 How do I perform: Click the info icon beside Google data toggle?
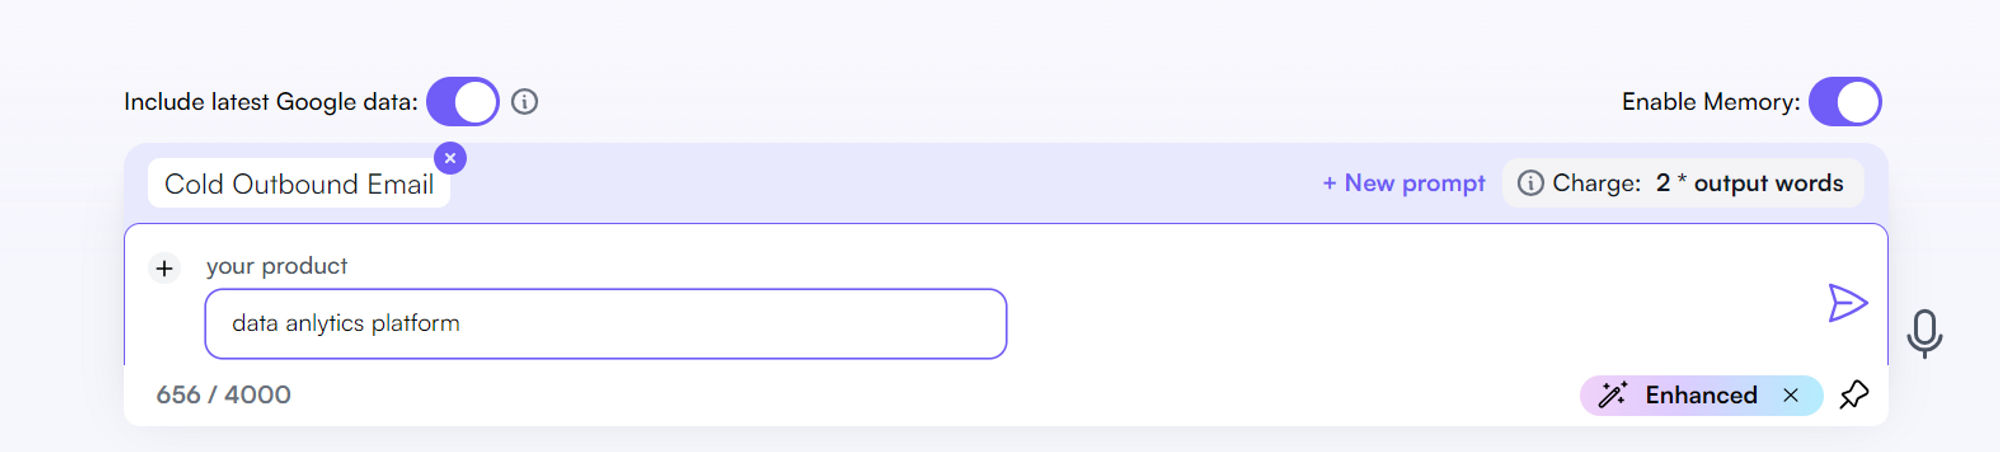point(525,102)
